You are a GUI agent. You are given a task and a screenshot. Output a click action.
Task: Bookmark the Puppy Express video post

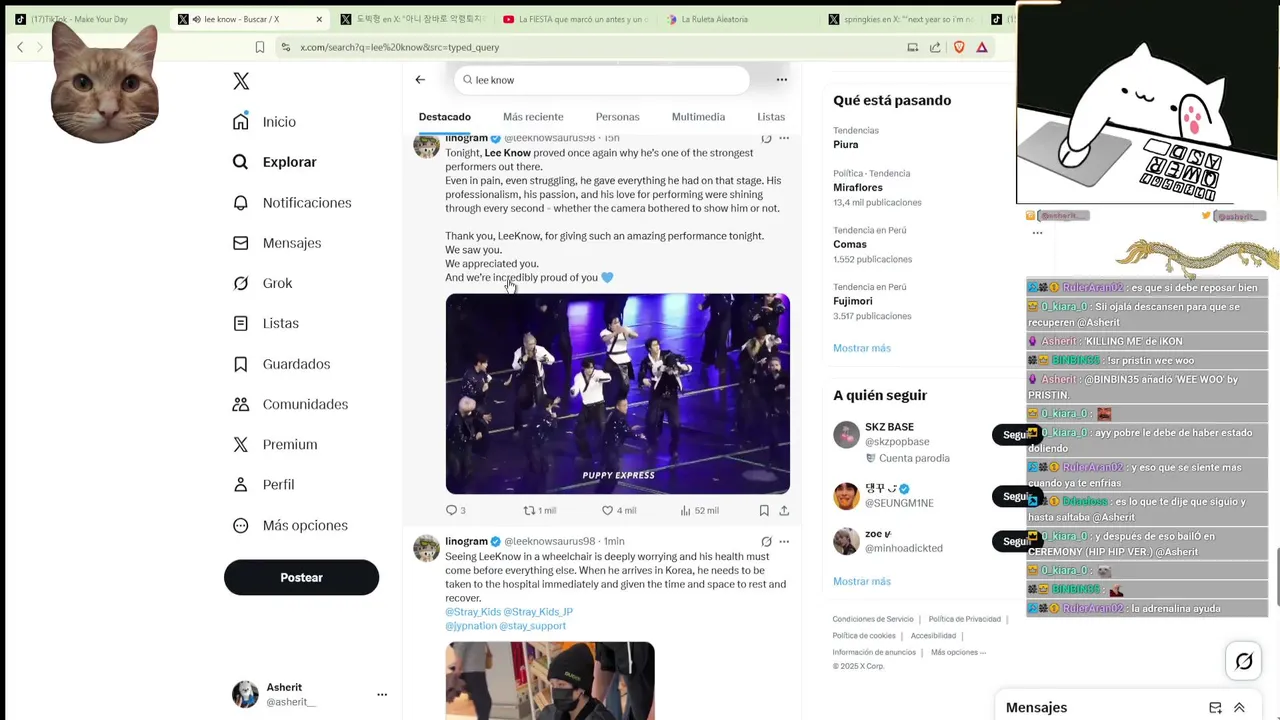(764, 510)
